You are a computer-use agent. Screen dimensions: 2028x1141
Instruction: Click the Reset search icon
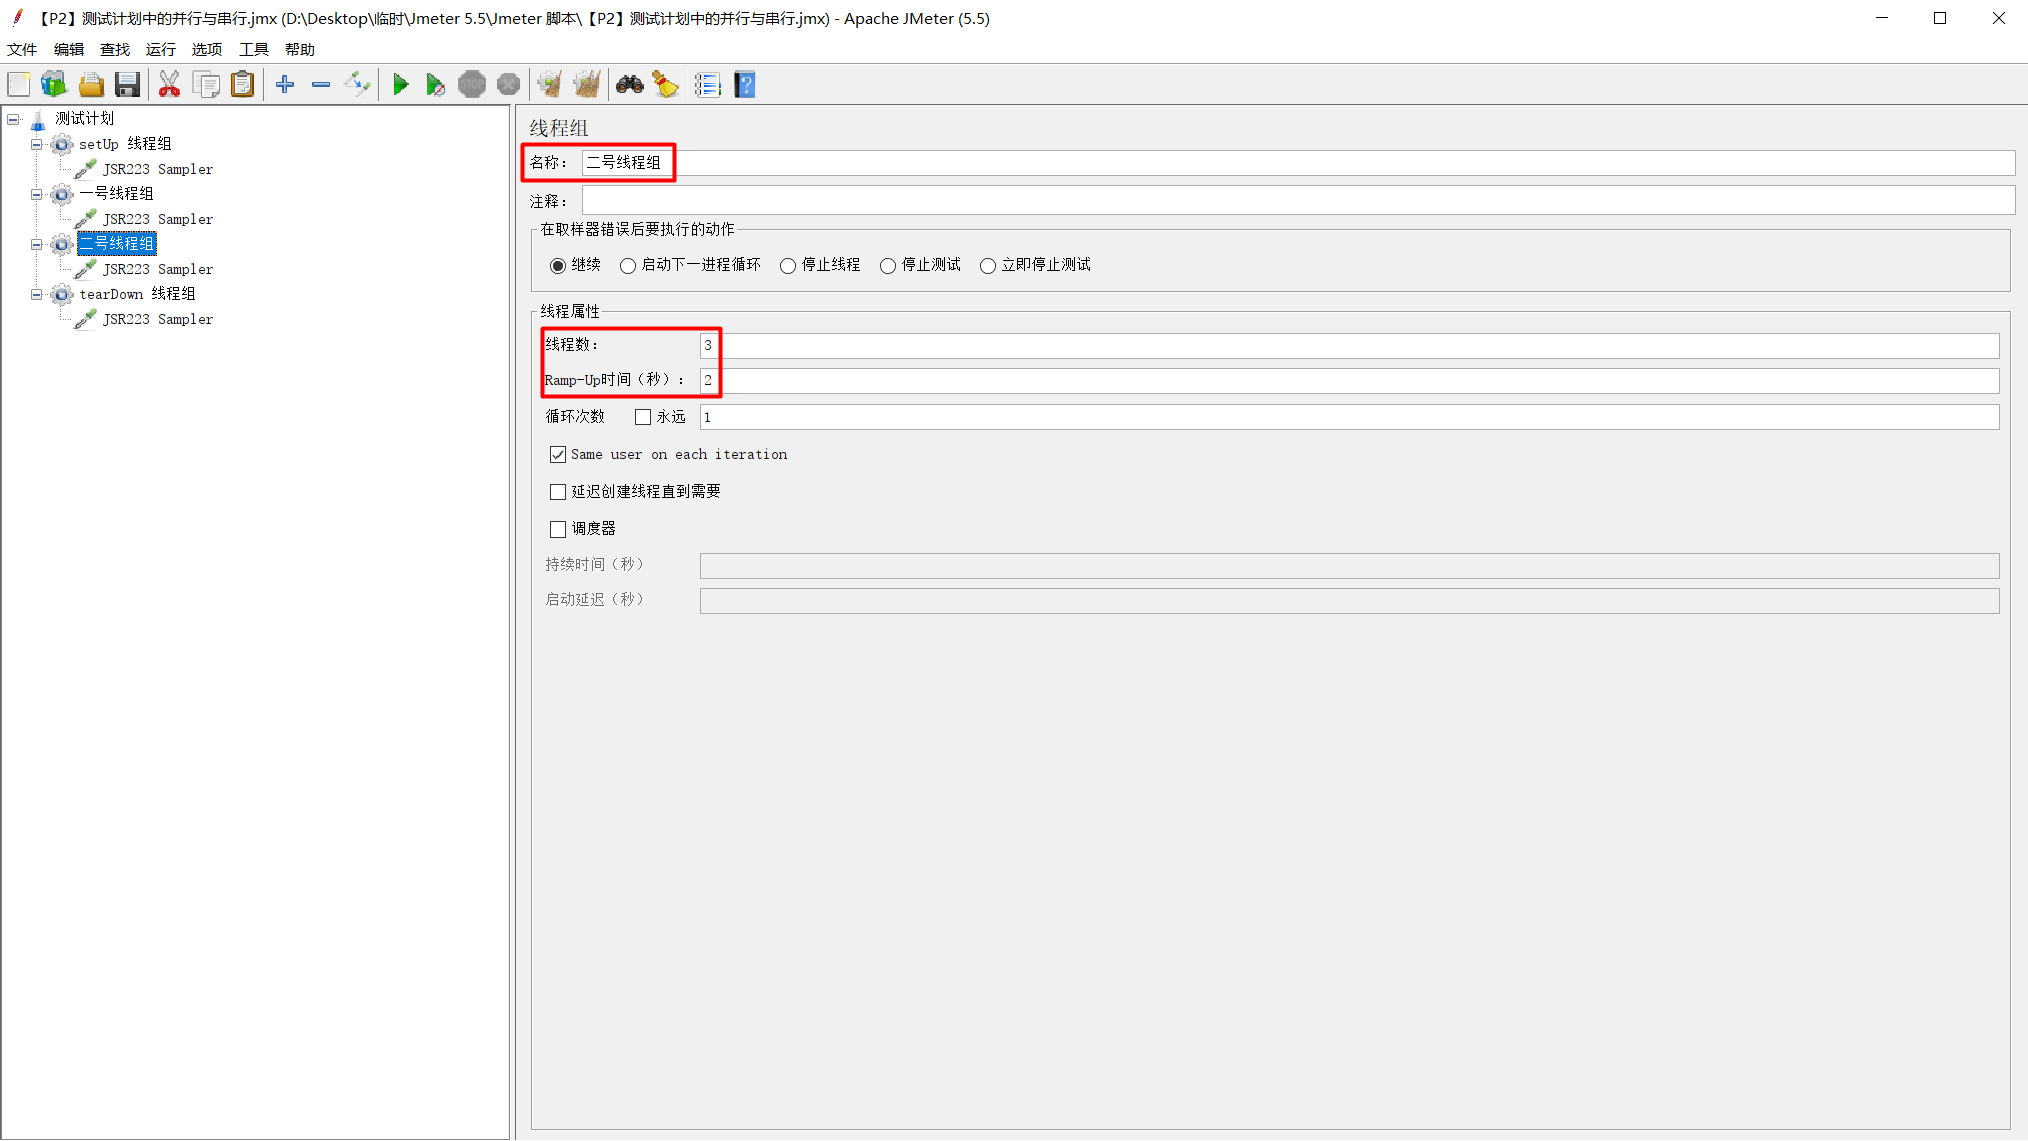tap(666, 85)
